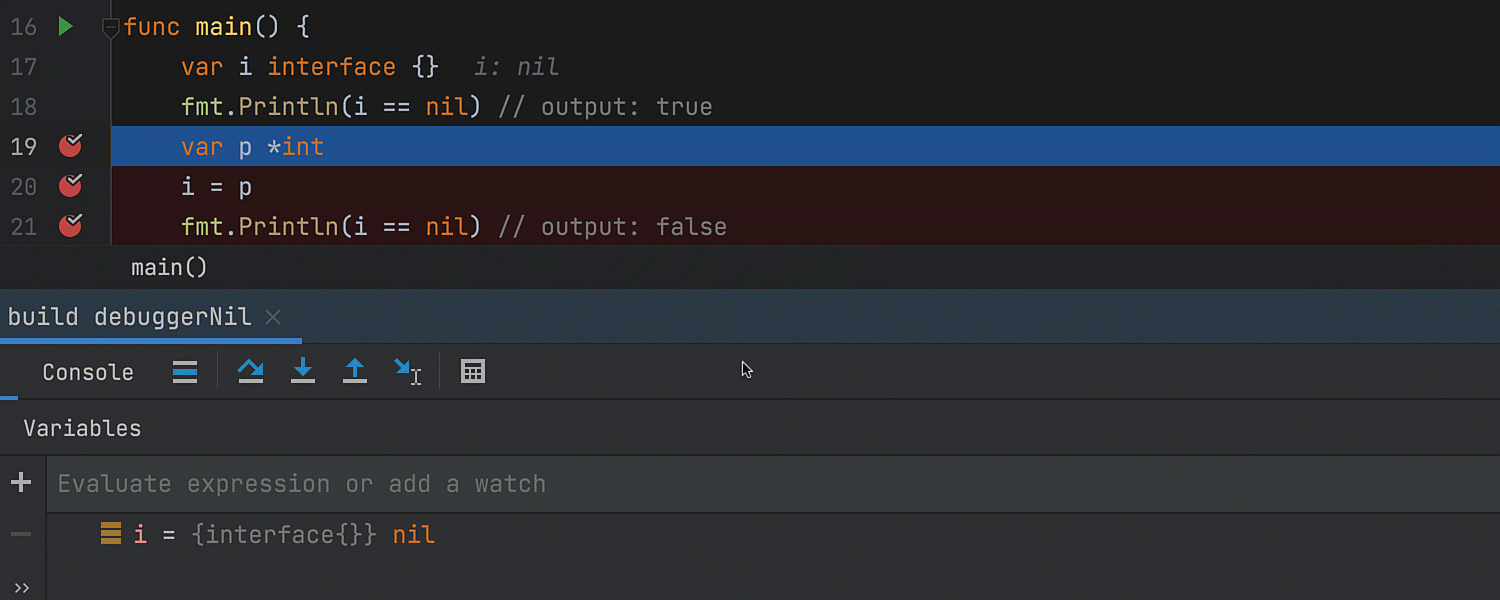Focus the Evaluate expression input field
Screen dimensions: 1500x600
coord(700,484)
